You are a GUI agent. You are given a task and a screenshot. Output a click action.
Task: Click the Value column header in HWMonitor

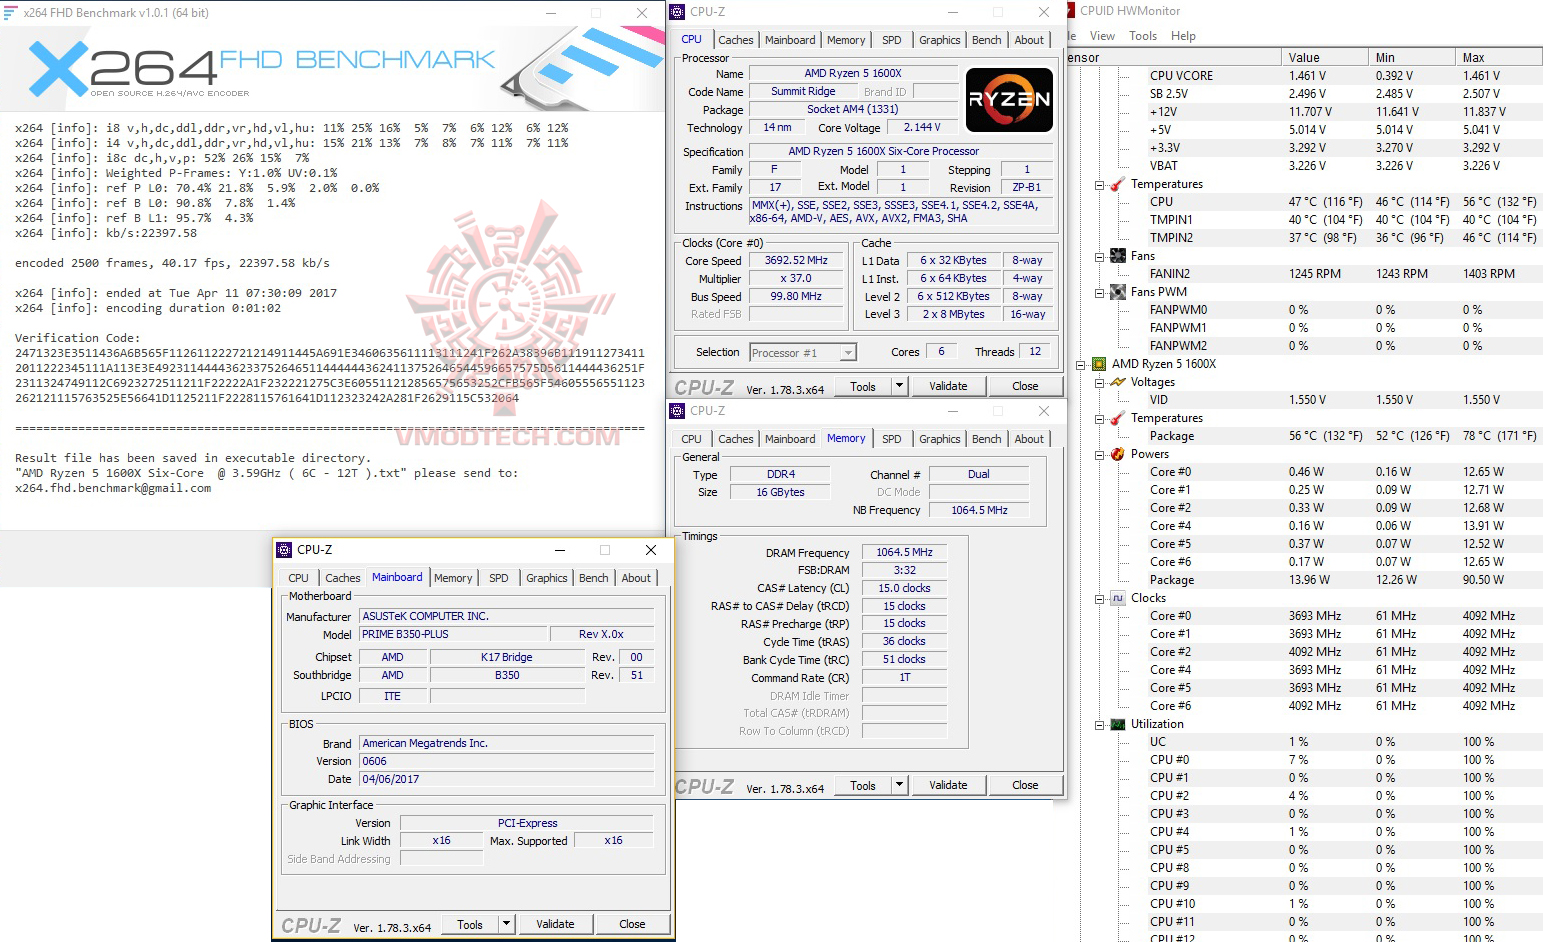click(x=1324, y=56)
